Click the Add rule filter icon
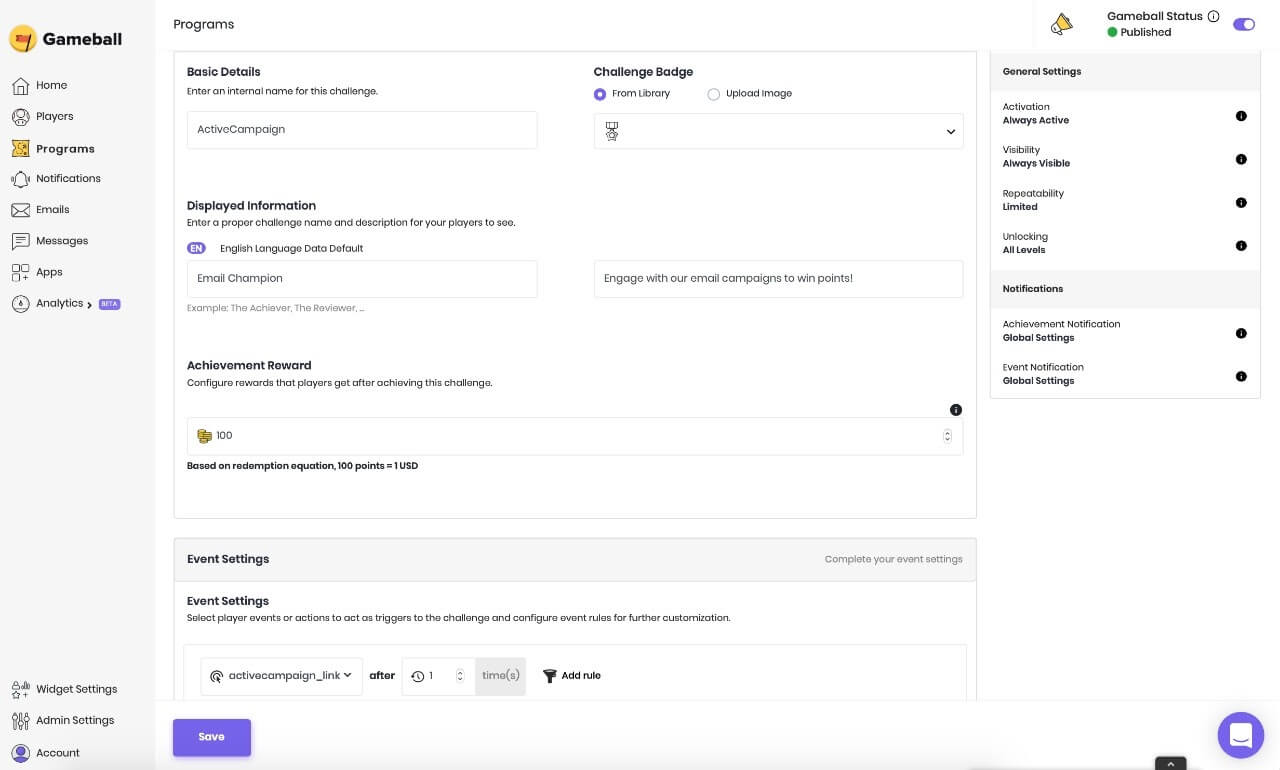The image size is (1280, 770). (549, 676)
